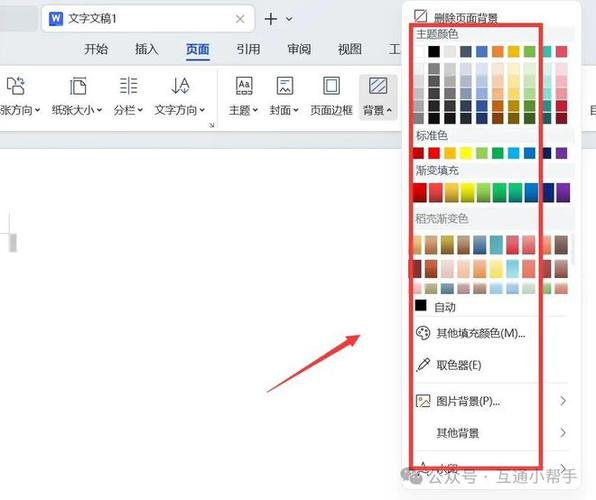Click the 分栏 columns icon
Image resolution: width=596 pixels, height=500 pixels.
128,86
